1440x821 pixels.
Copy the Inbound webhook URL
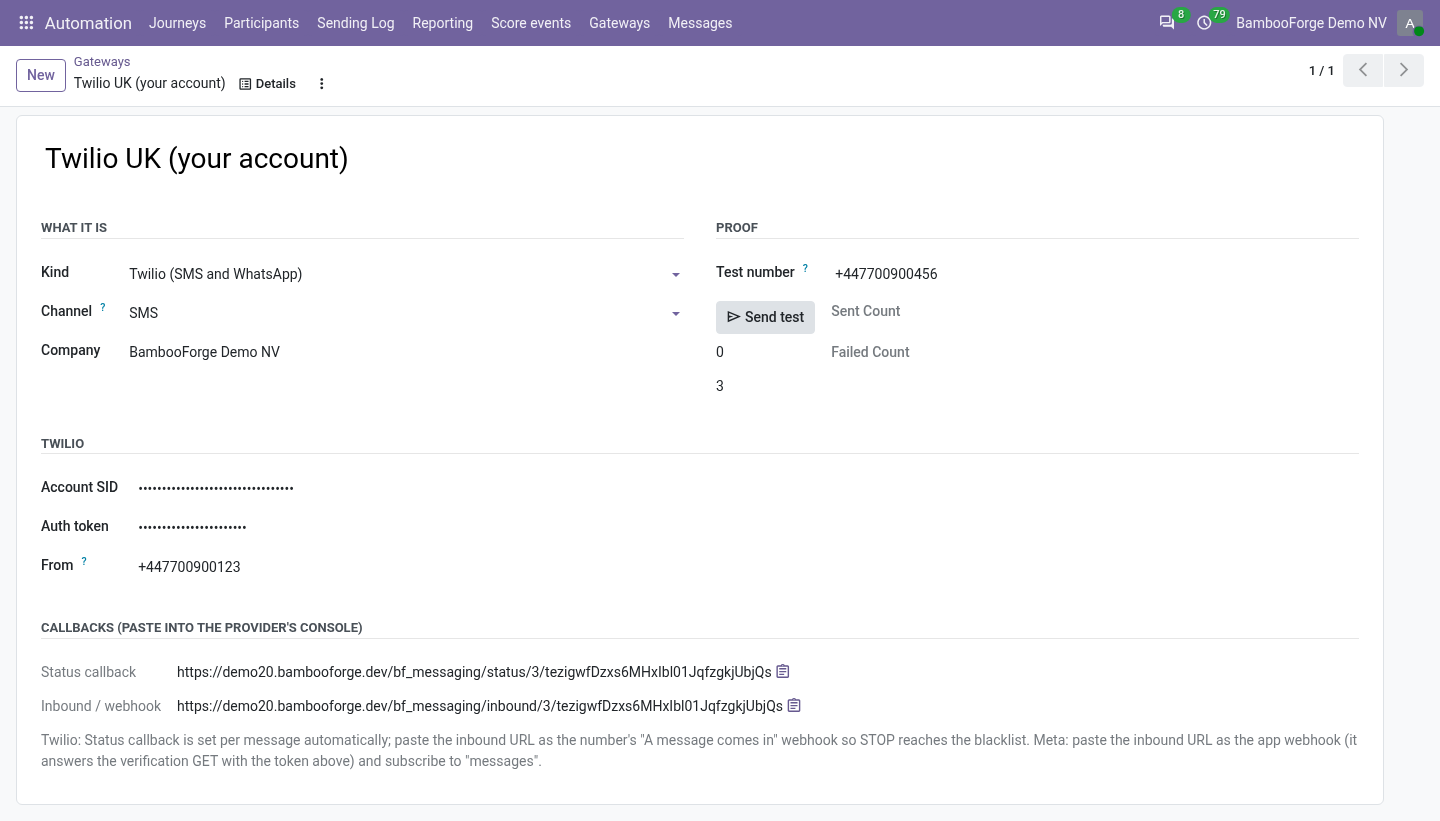click(794, 705)
